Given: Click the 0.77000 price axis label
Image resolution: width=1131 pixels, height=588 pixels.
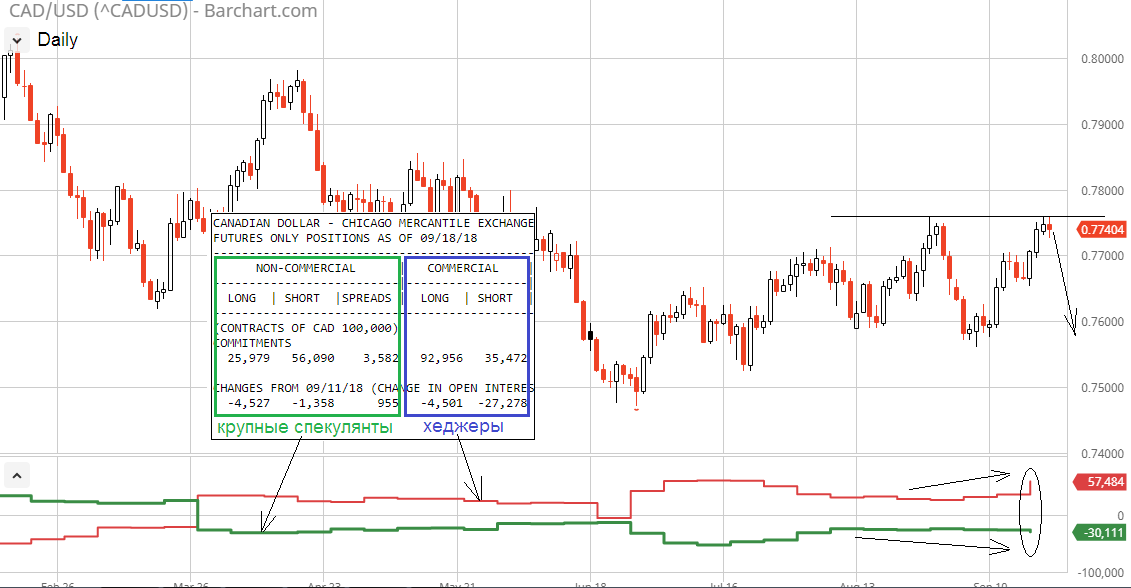Looking at the screenshot, I should tap(1101, 256).
